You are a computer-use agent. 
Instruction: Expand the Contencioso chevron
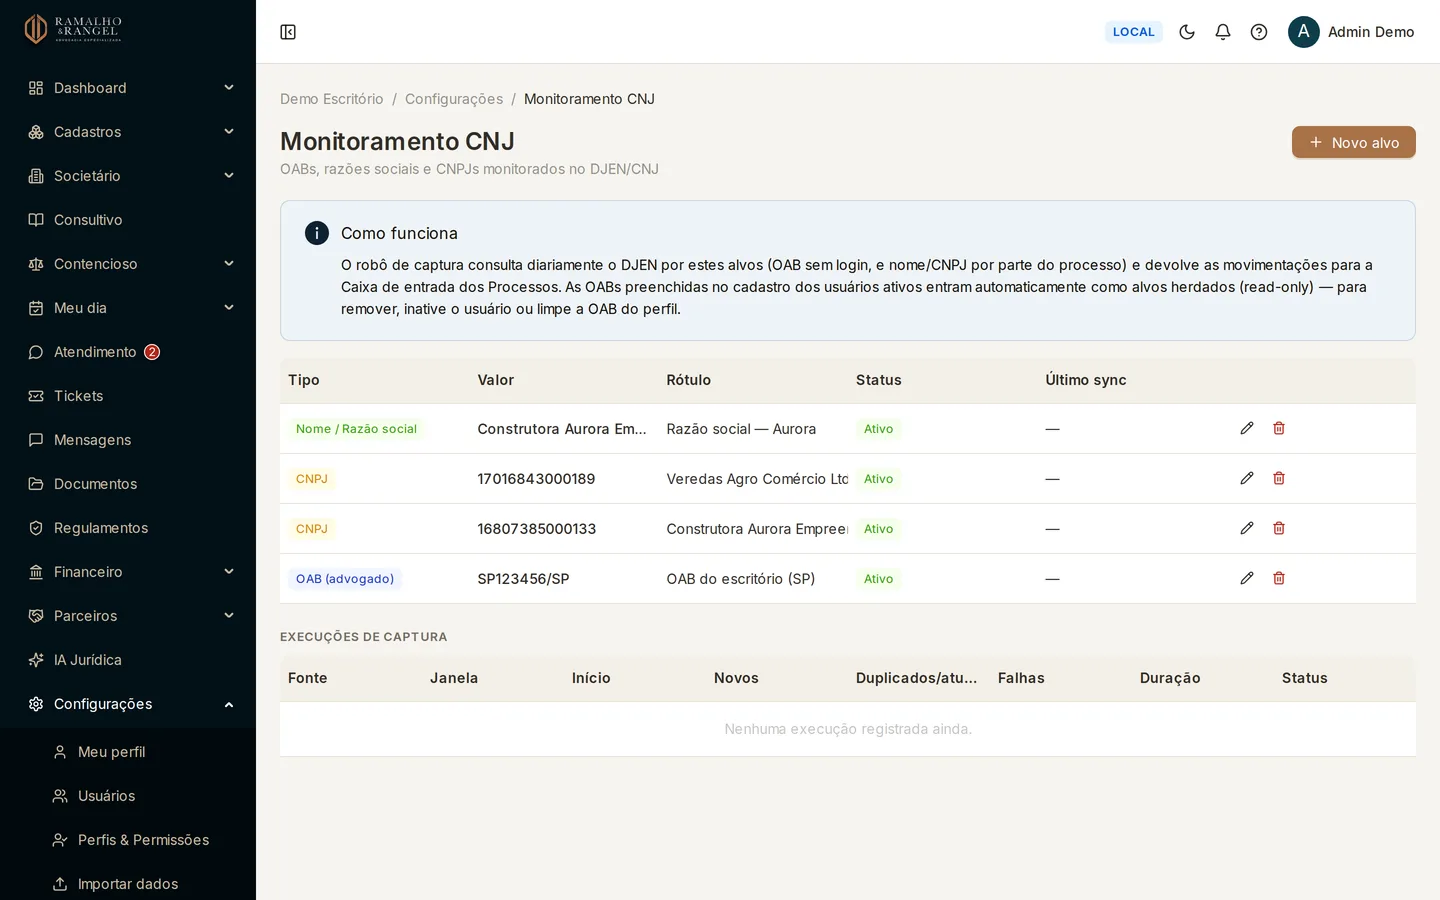point(229,264)
